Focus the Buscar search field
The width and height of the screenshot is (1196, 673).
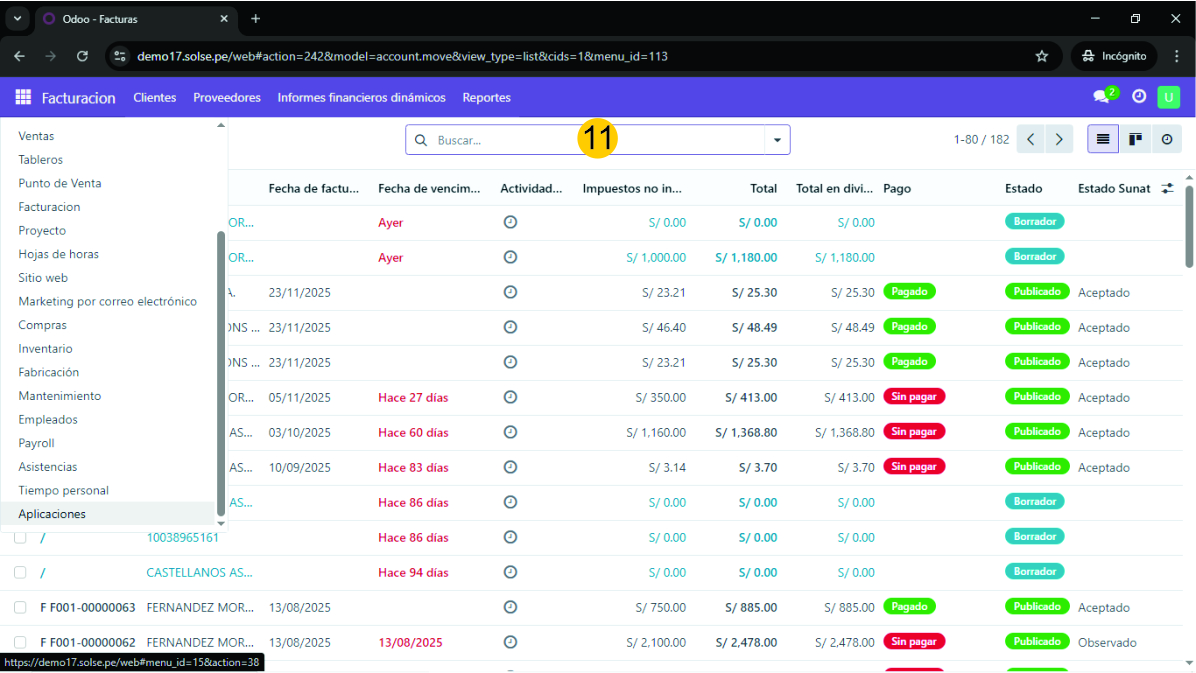pyautogui.click(x=595, y=140)
